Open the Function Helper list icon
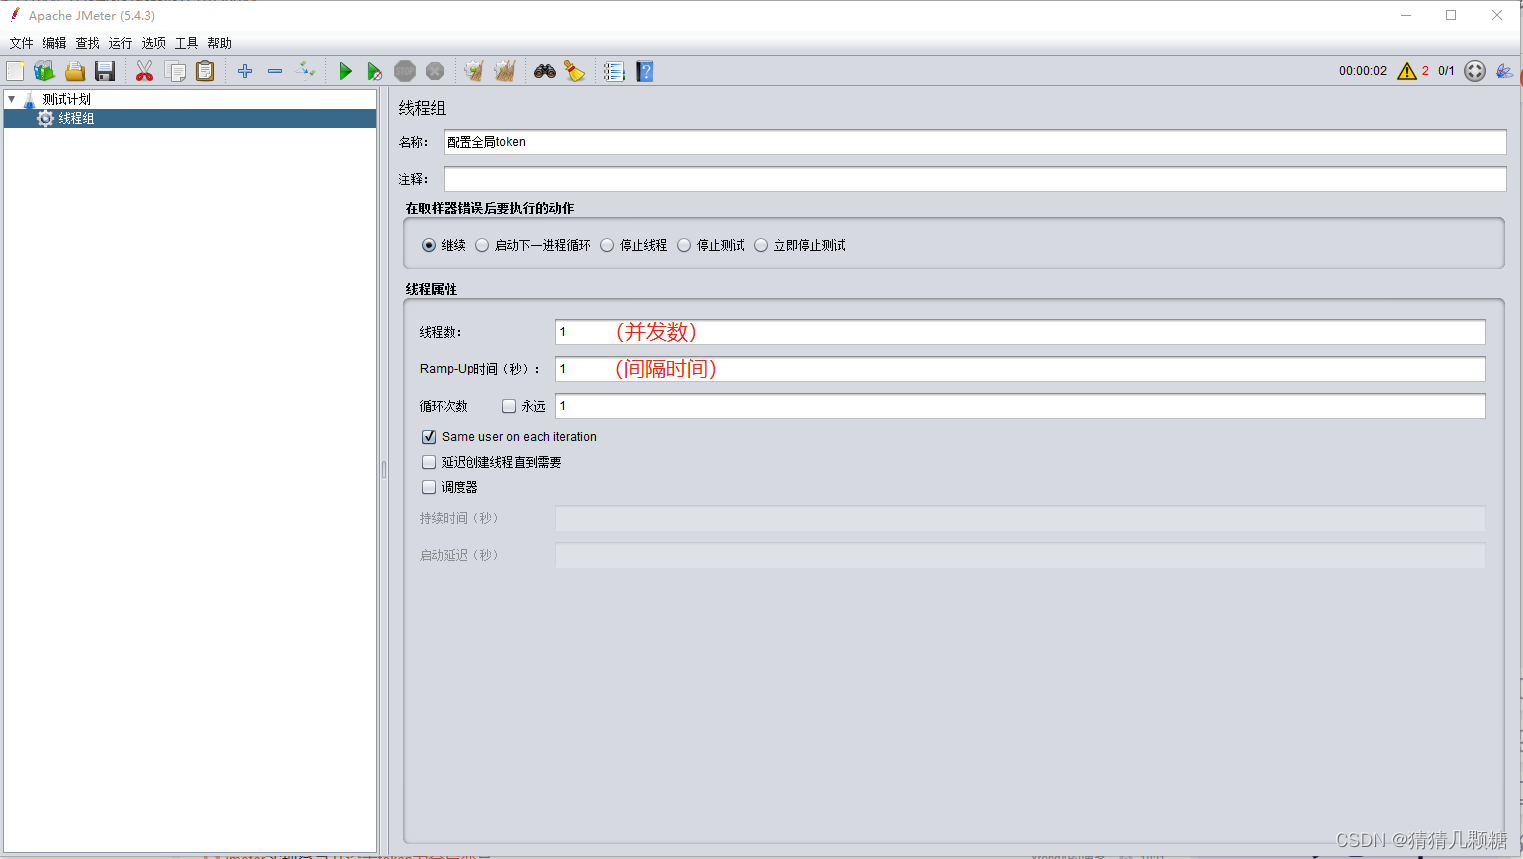1523x859 pixels. click(x=614, y=71)
